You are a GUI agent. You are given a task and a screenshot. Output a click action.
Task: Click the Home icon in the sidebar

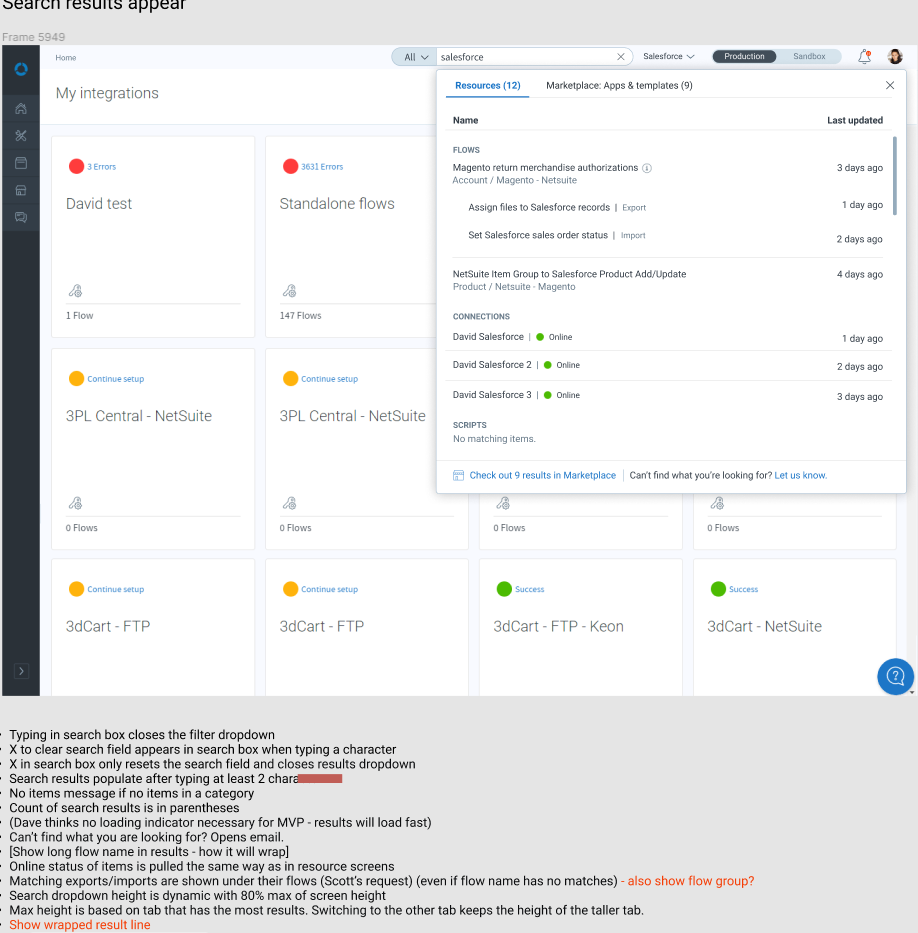point(21,108)
